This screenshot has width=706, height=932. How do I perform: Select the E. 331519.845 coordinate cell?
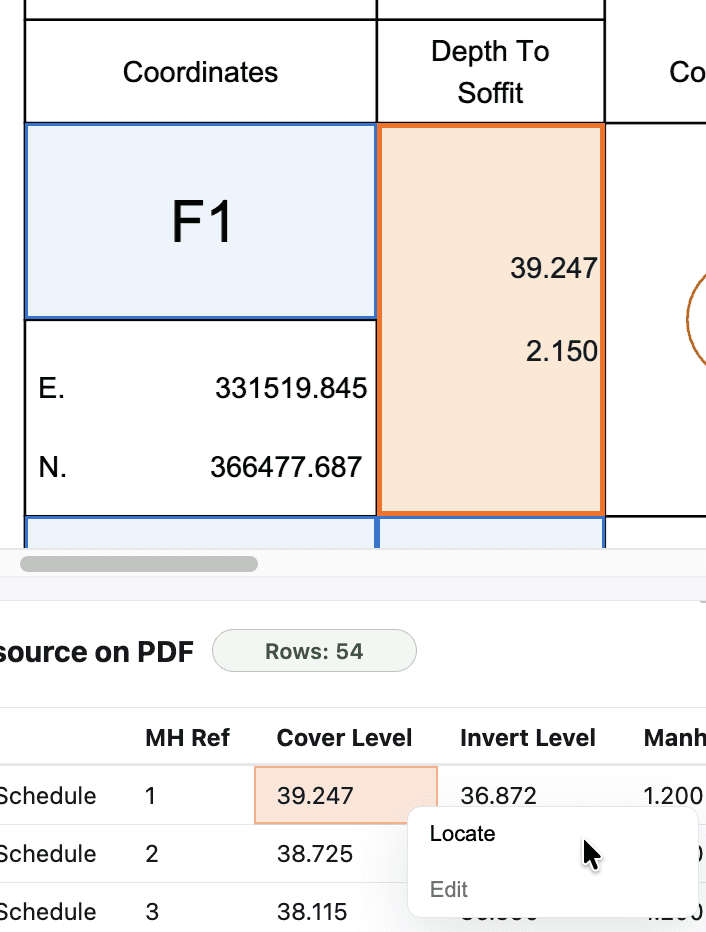(200, 388)
